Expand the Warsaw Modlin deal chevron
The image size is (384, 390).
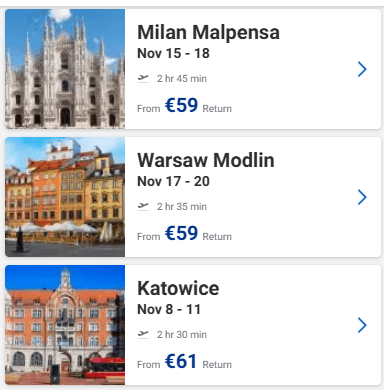[x=362, y=197]
